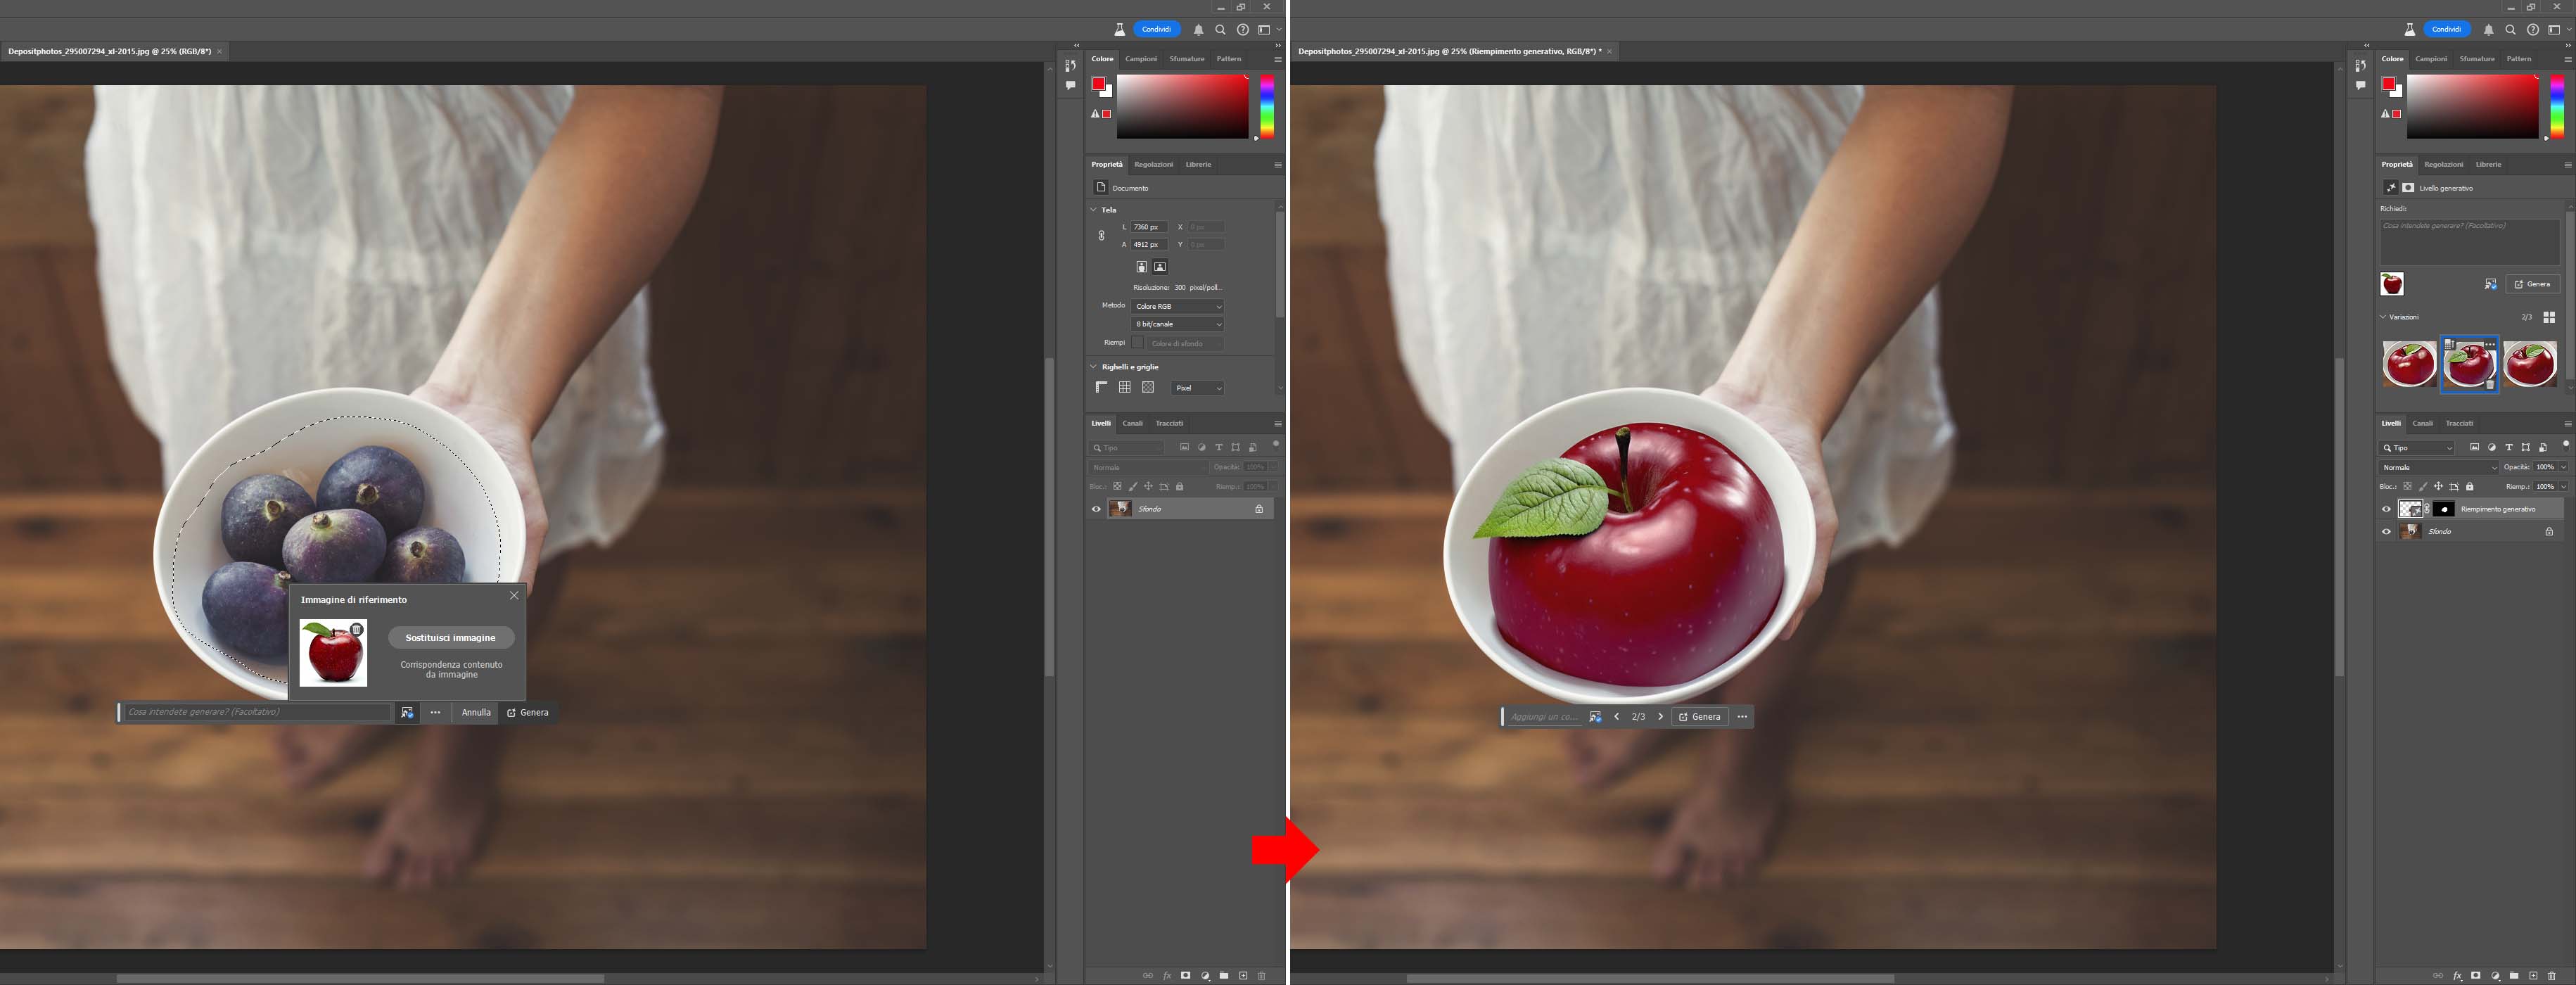Screen dimensions: 2576x985
Task: Select the third apple variation thumbnail
Action: 2530,364
